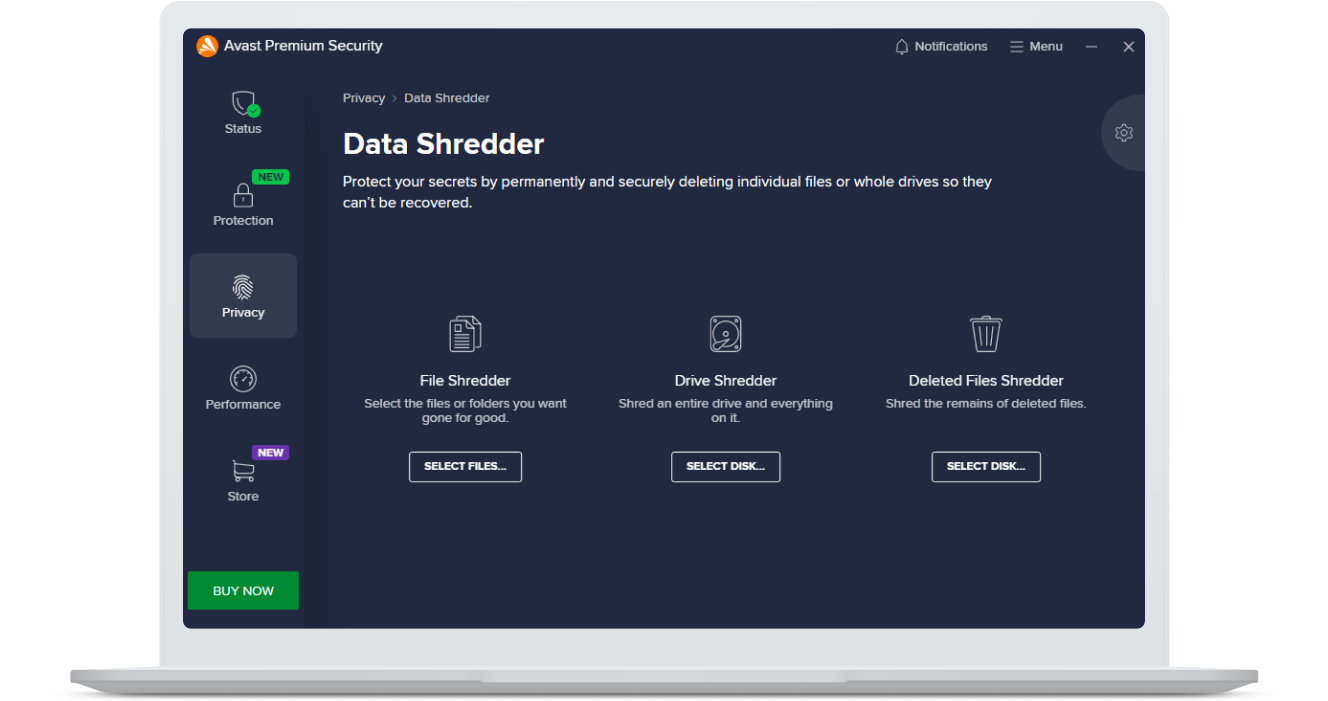Image resolution: width=1328 pixels, height=701 pixels.
Task: Click the Deleted Files Shredder title
Action: click(986, 381)
